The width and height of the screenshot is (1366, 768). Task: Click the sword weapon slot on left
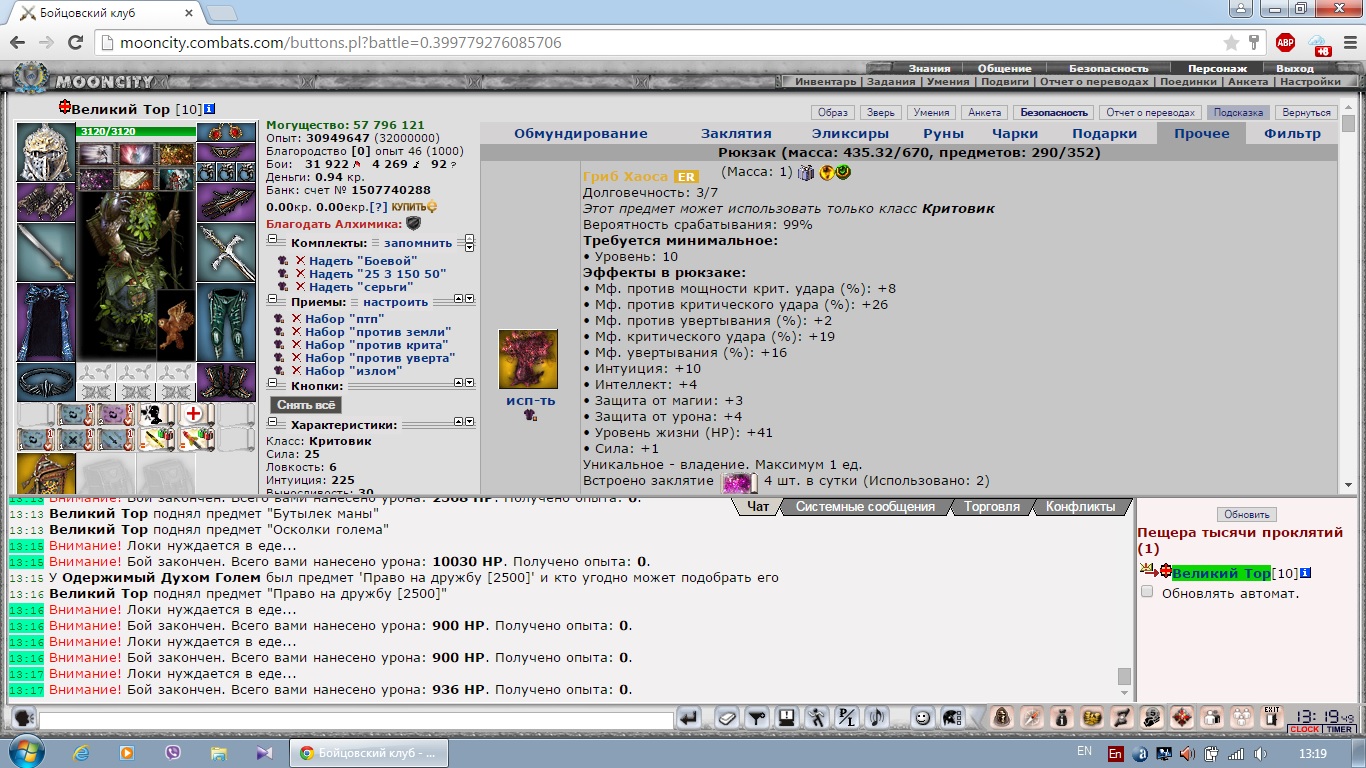click(x=46, y=252)
